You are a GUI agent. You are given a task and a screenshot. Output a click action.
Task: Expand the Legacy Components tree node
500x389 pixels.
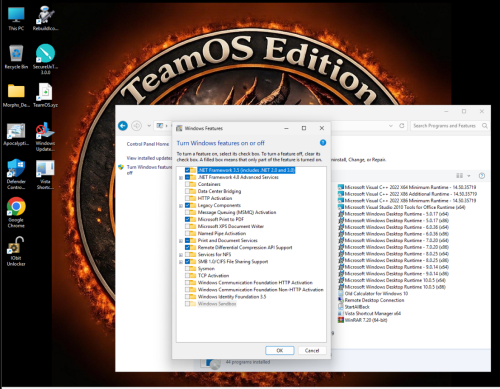coord(181,206)
